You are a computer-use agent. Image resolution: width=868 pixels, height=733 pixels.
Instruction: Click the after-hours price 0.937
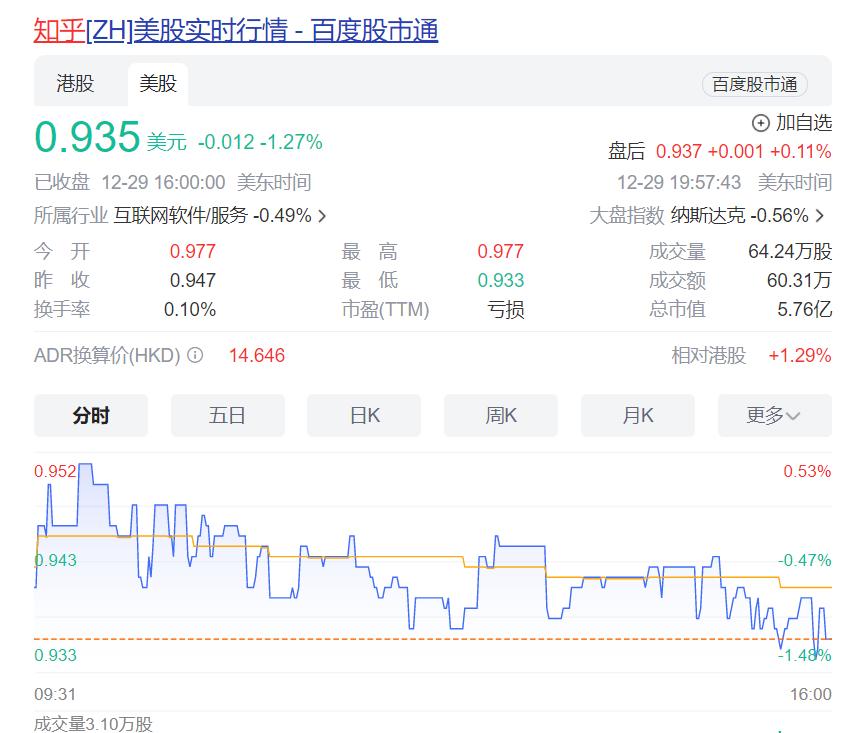click(679, 151)
